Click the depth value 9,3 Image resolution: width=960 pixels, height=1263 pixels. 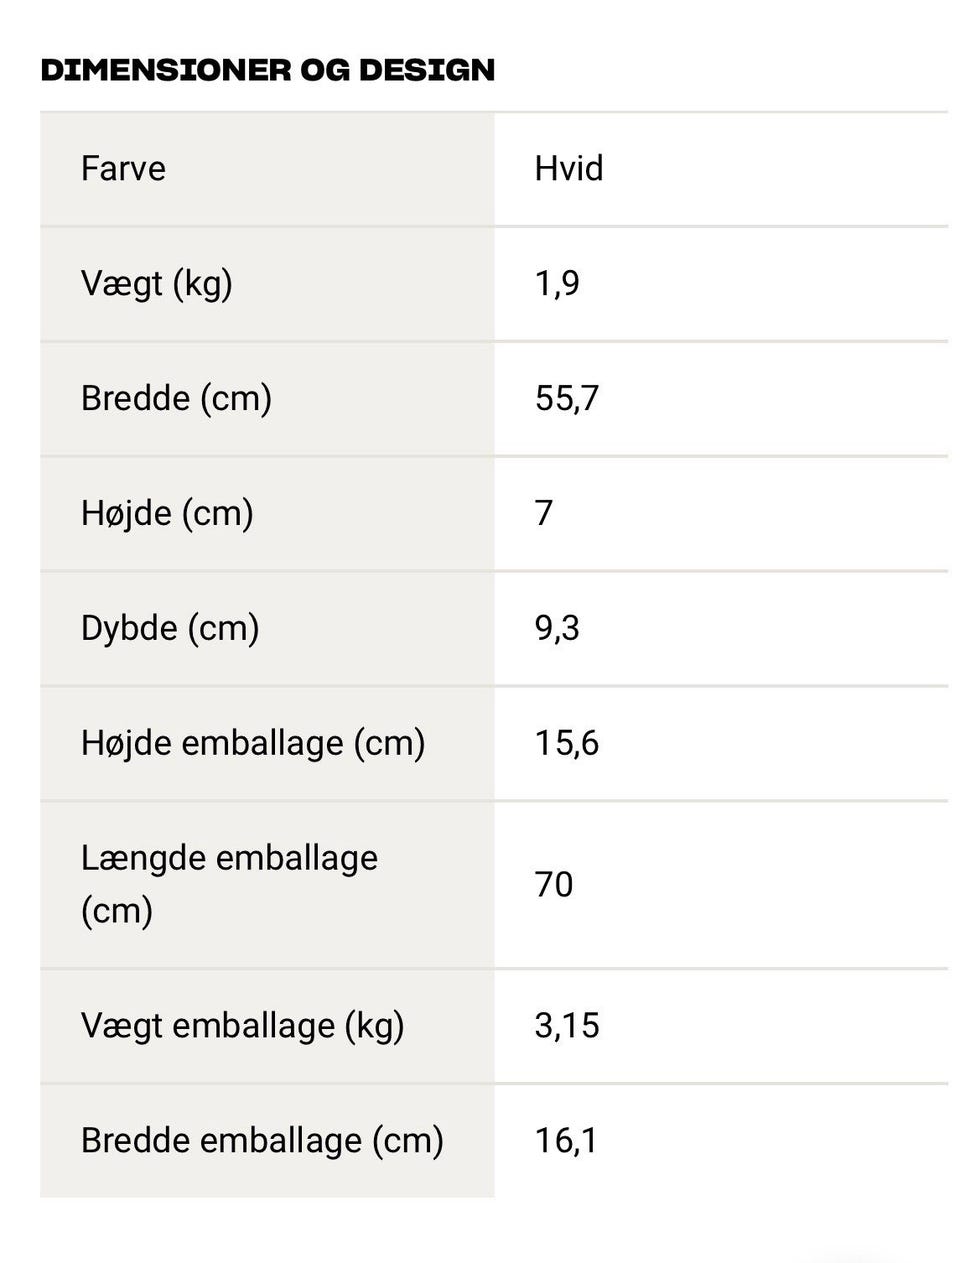point(556,628)
